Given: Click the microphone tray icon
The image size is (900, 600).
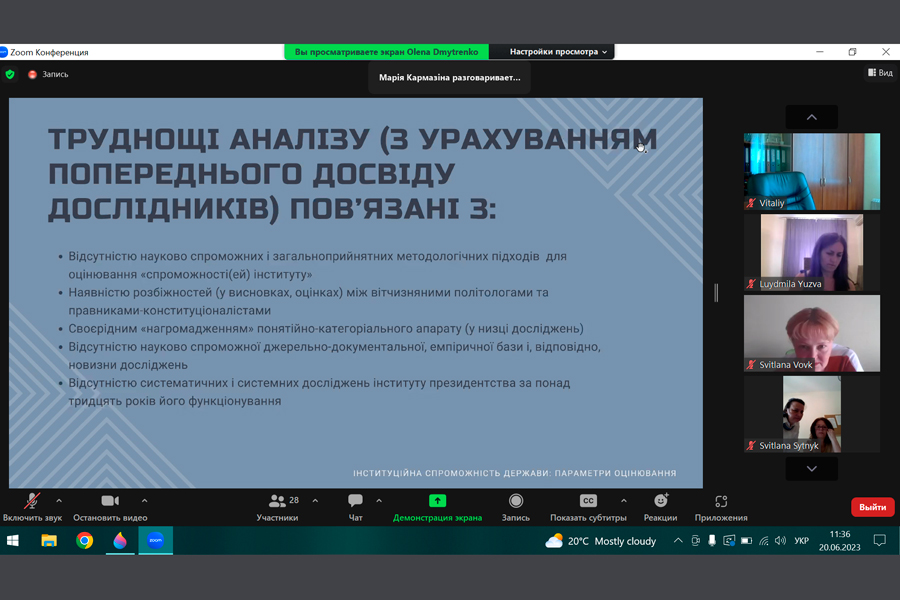Looking at the screenshot, I should click(x=712, y=540).
